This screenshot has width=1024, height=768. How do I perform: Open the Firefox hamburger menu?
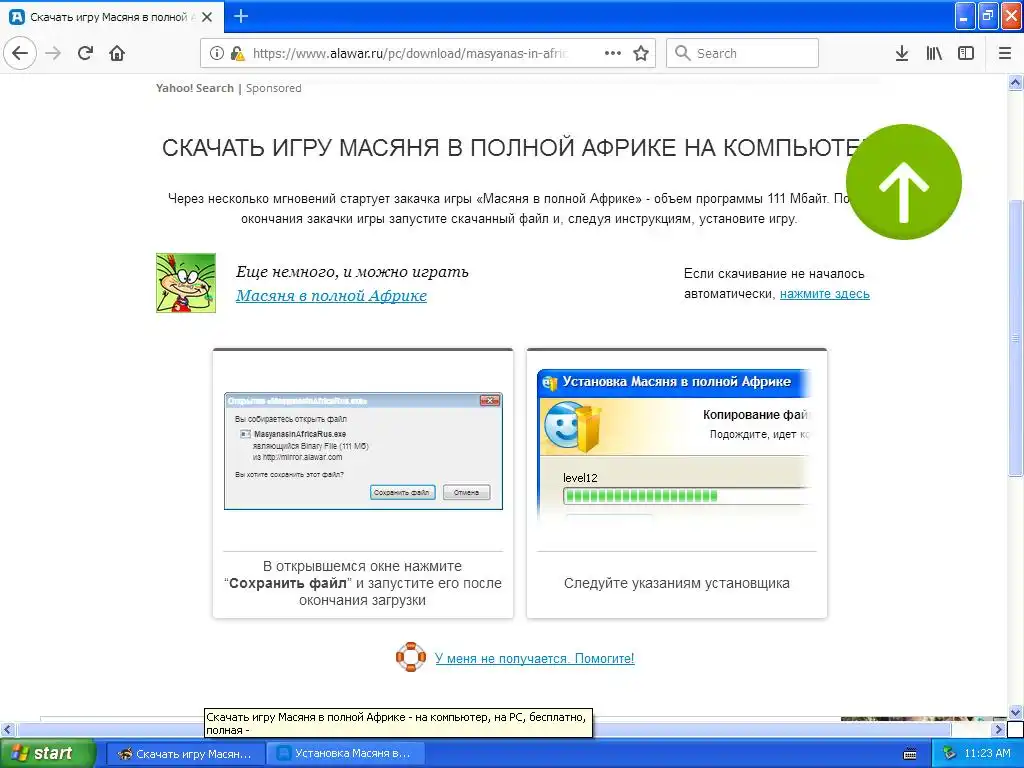(1005, 54)
